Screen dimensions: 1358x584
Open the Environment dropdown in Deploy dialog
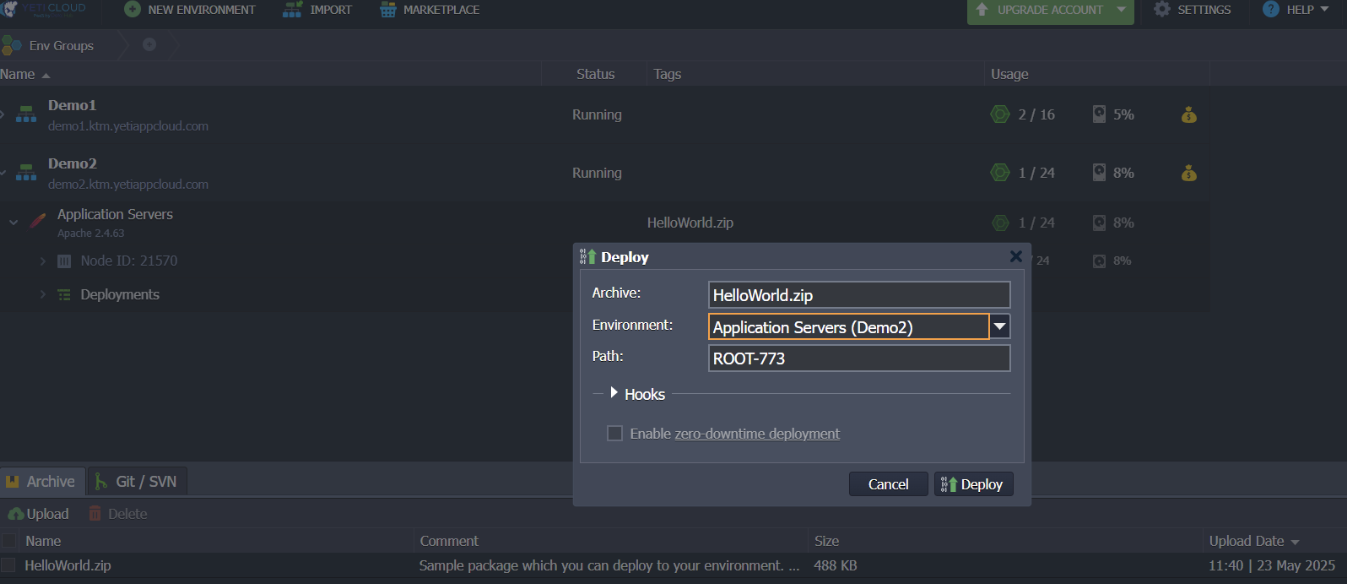999,326
